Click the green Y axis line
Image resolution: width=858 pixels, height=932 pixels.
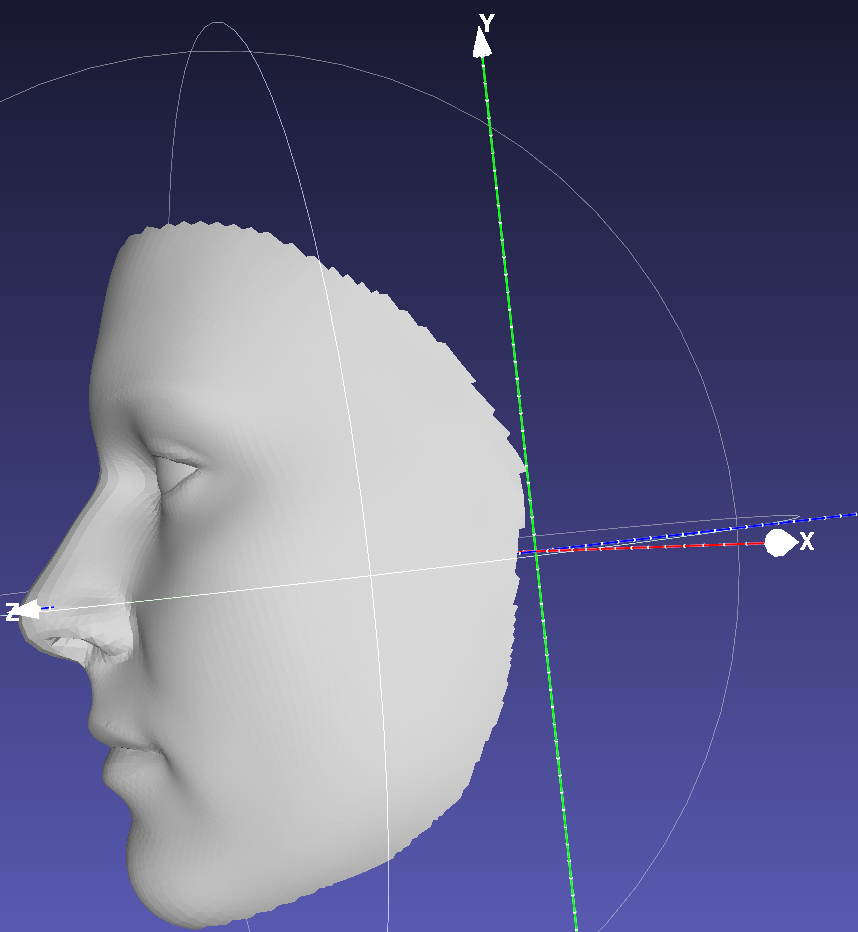point(528,493)
